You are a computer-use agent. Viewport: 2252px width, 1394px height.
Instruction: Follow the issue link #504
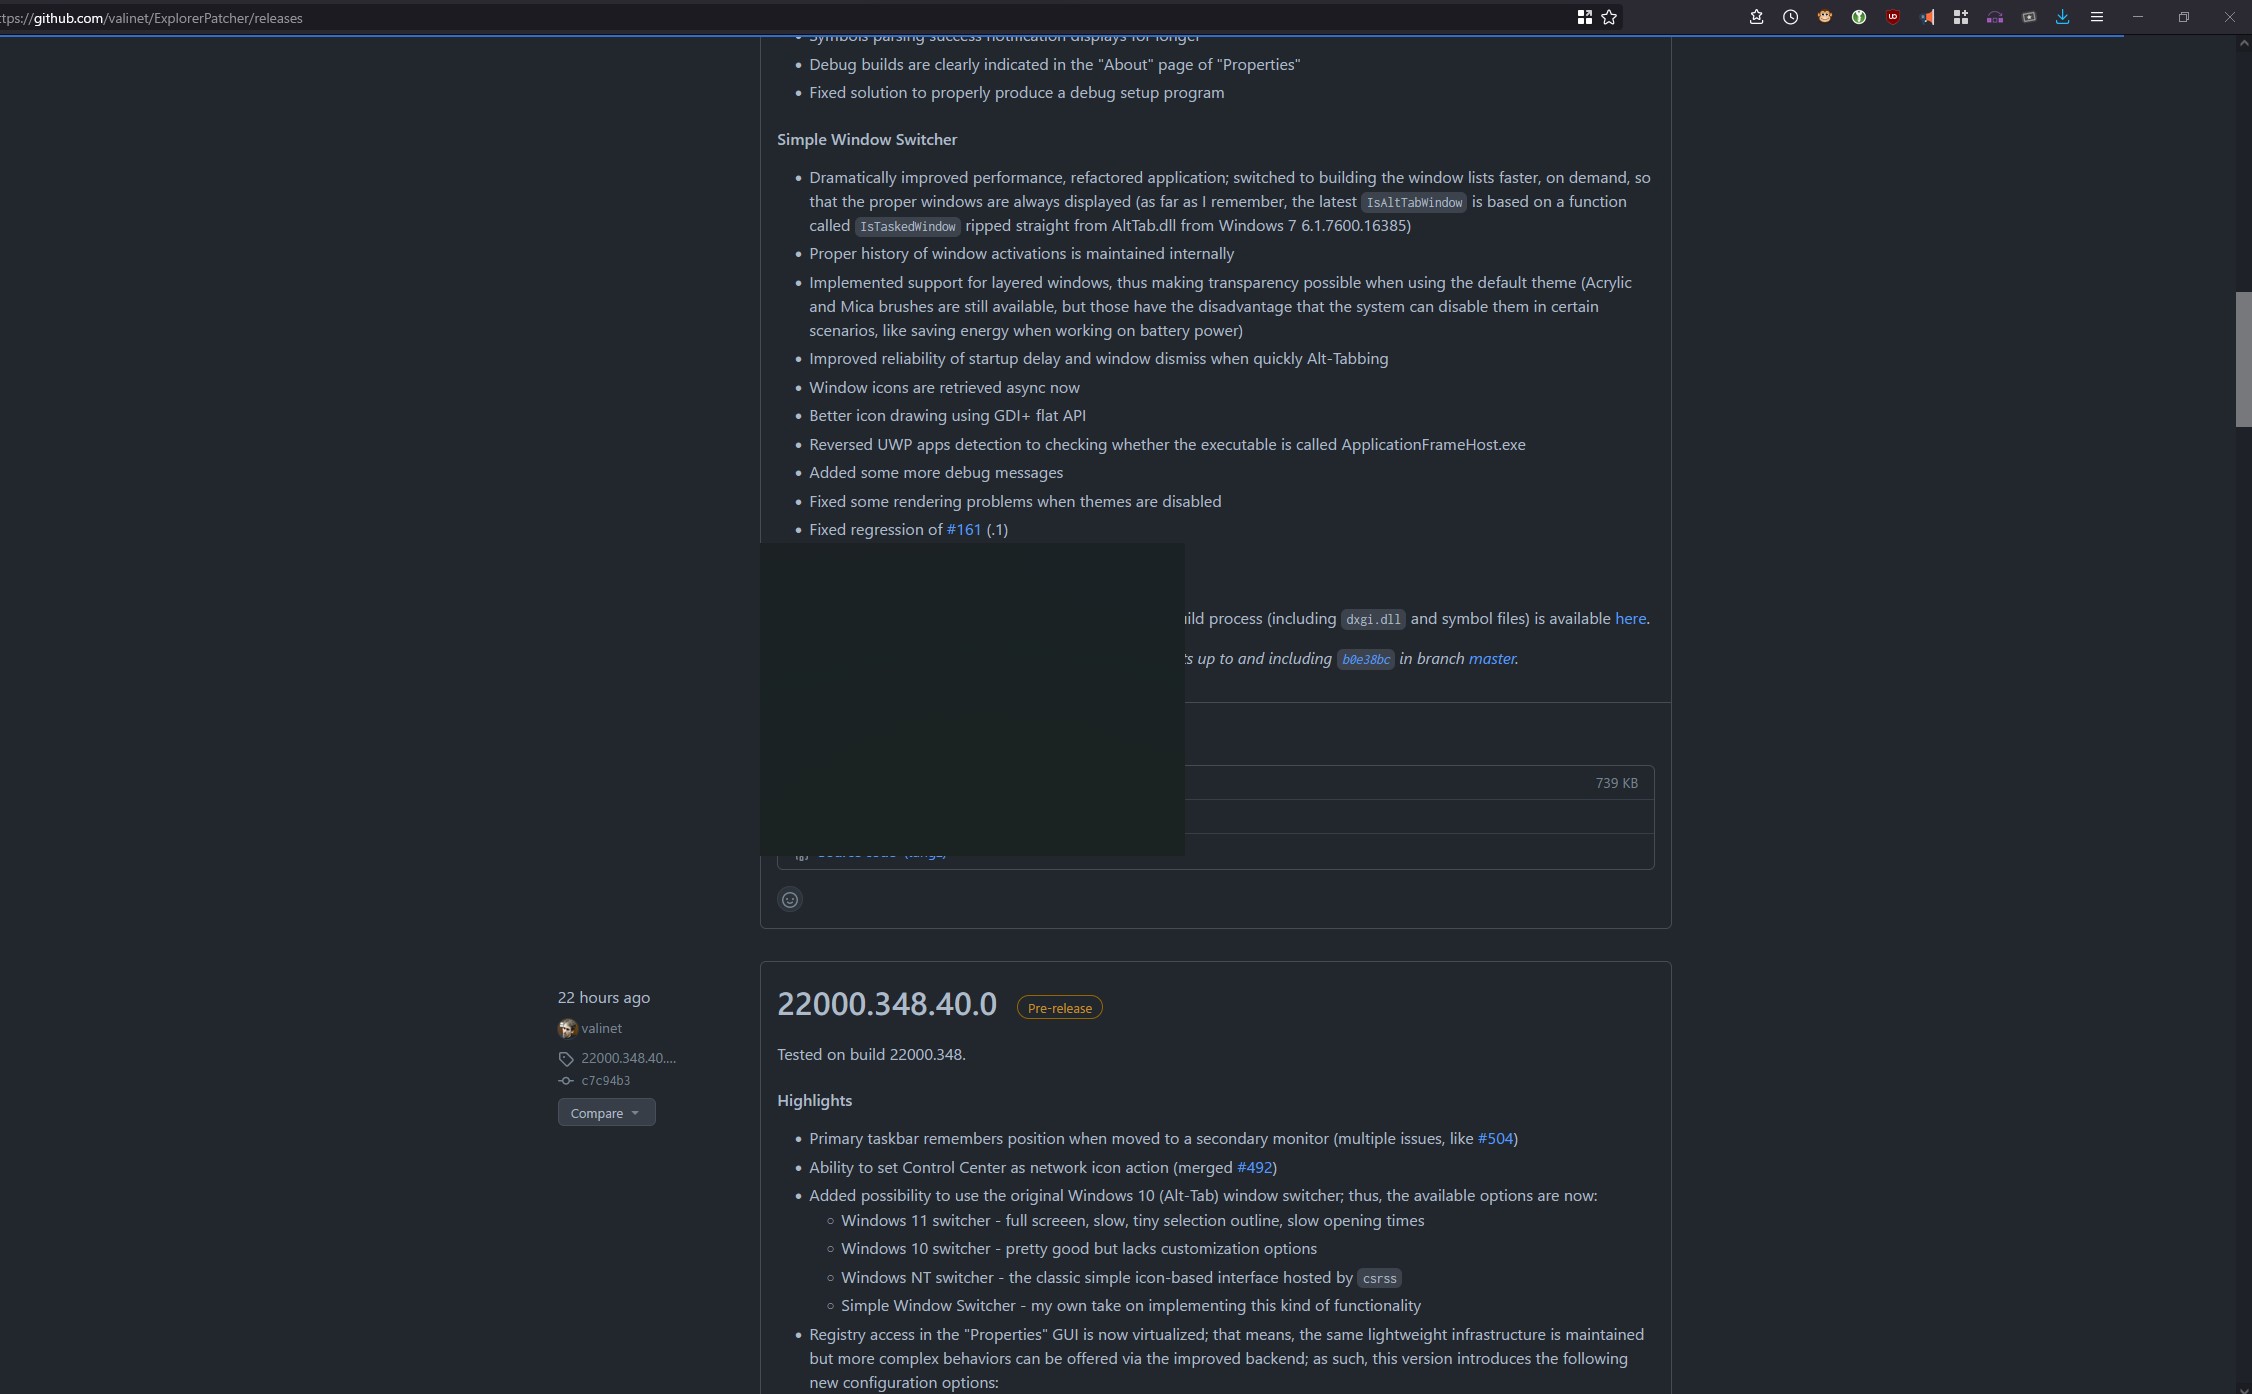1495,1138
